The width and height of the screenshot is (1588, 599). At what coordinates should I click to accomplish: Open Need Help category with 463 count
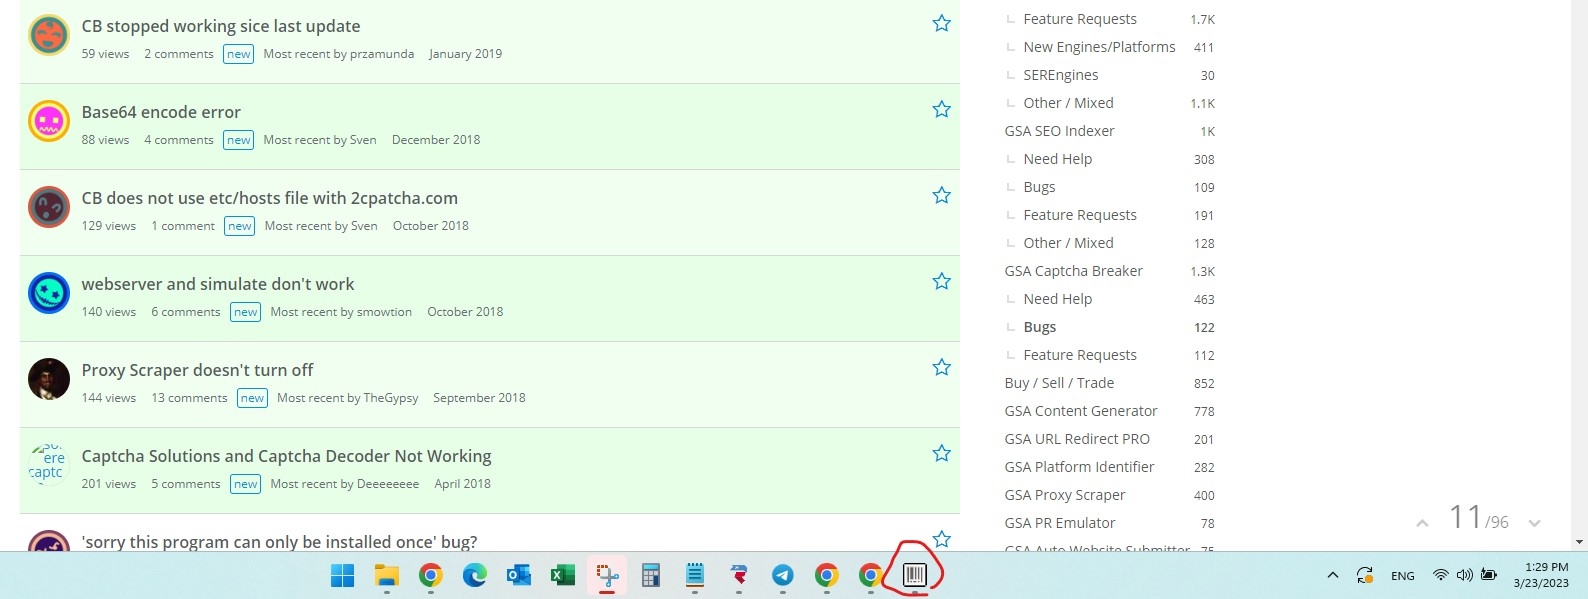click(1058, 299)
